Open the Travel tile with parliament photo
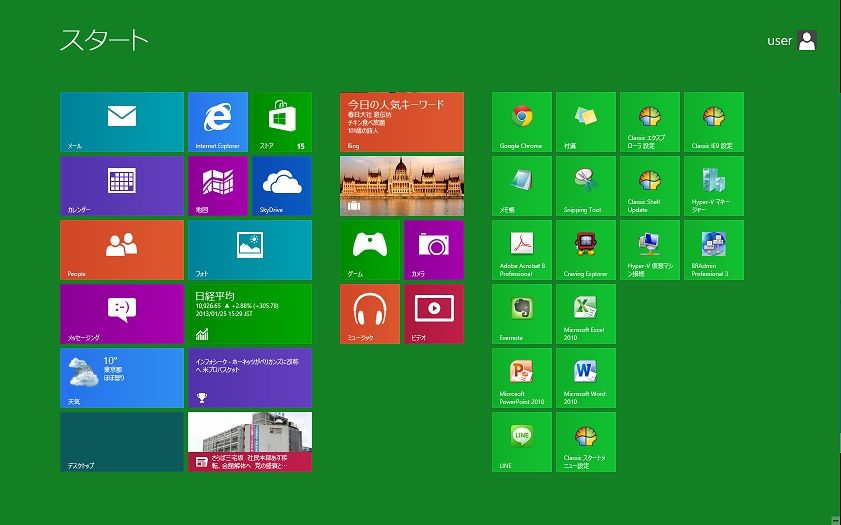The height and width of the screenshot is (525, 841). pos(402,186)
